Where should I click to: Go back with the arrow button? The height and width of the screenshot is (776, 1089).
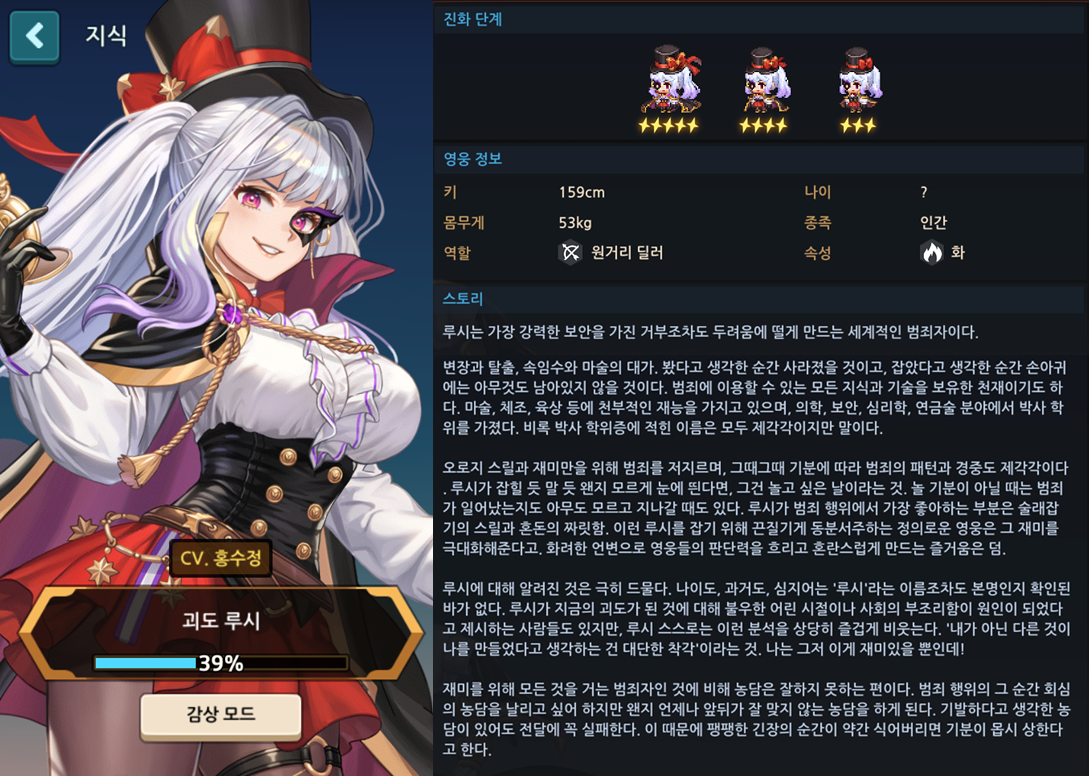35,35
